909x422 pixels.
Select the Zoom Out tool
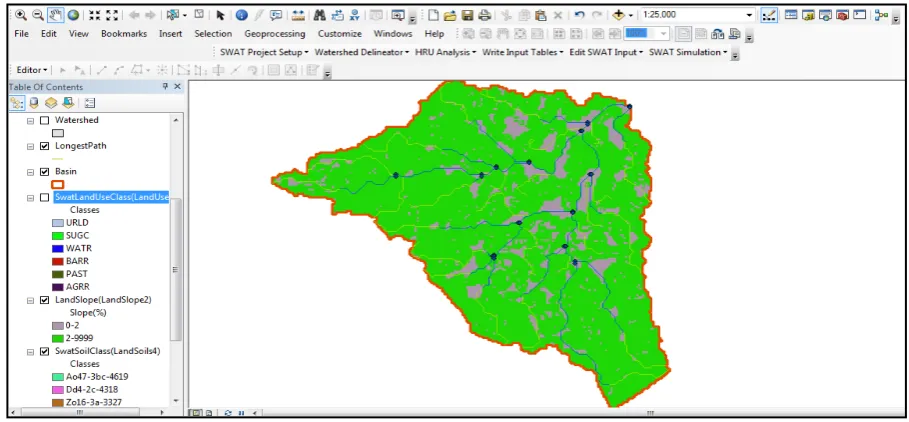(x=38, y=15)
